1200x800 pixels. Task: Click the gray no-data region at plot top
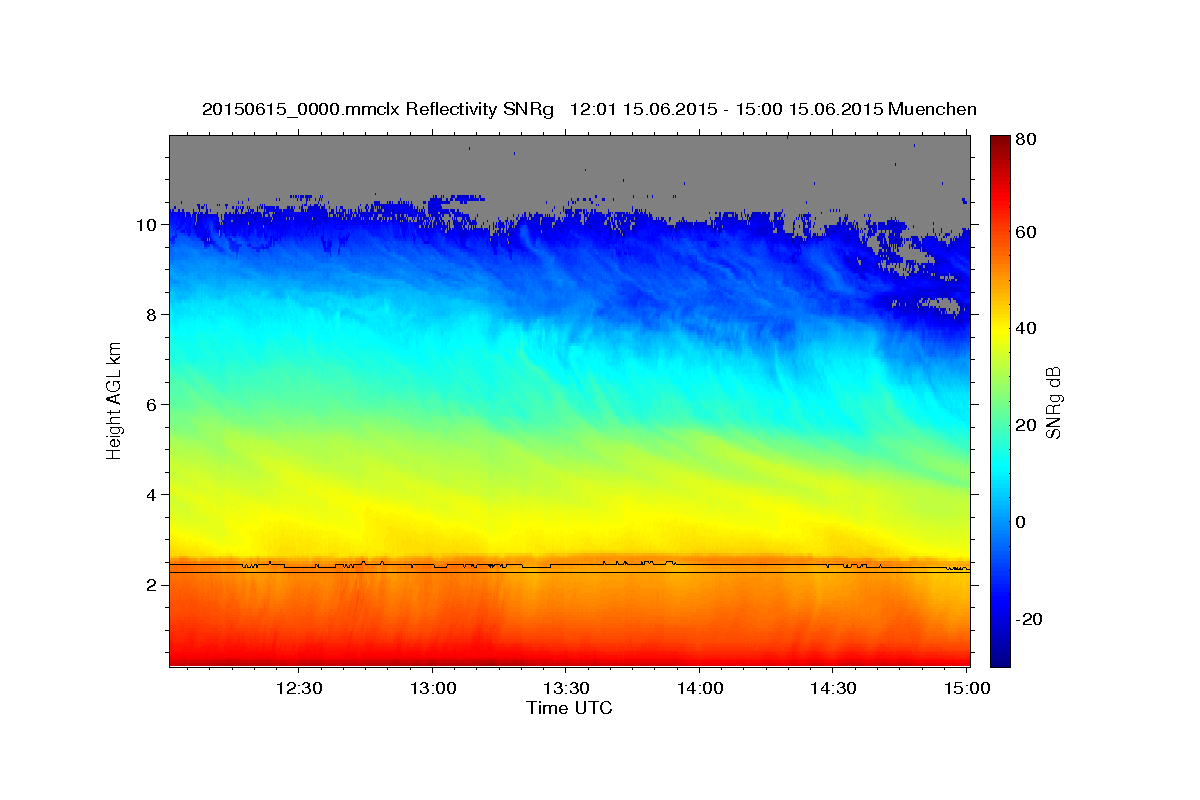[570, 165]
